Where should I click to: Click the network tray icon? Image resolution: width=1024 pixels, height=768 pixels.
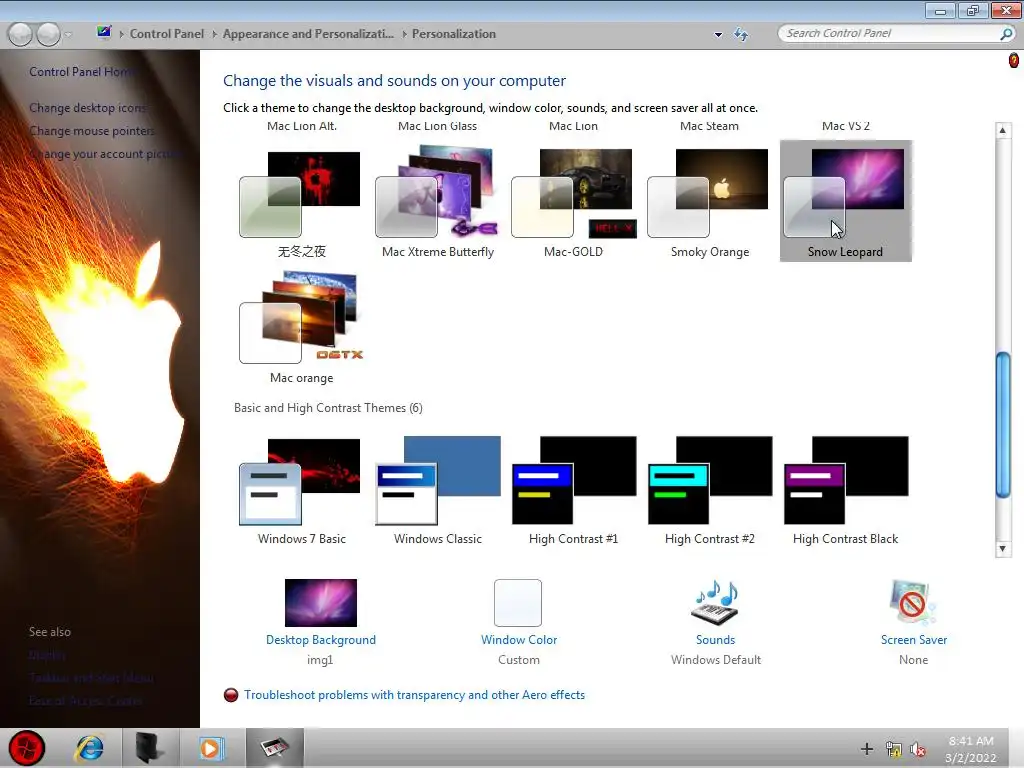click(893, 749)
